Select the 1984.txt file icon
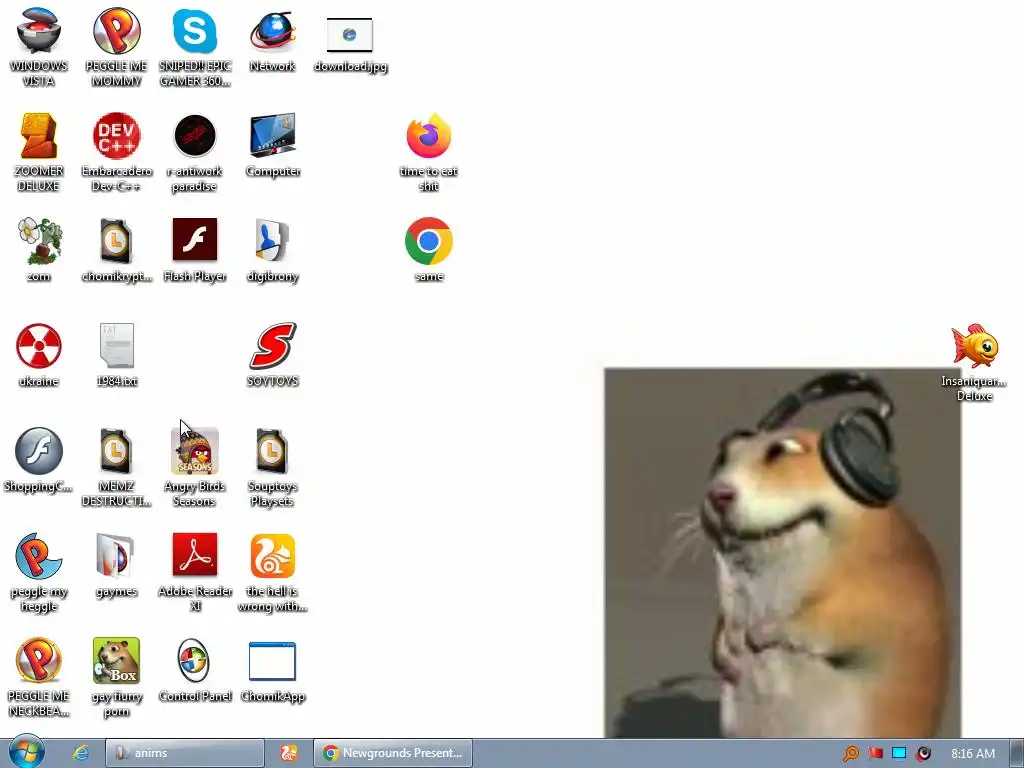The height and width of the screenshot is (768, 1024). [x=116, y=345]
